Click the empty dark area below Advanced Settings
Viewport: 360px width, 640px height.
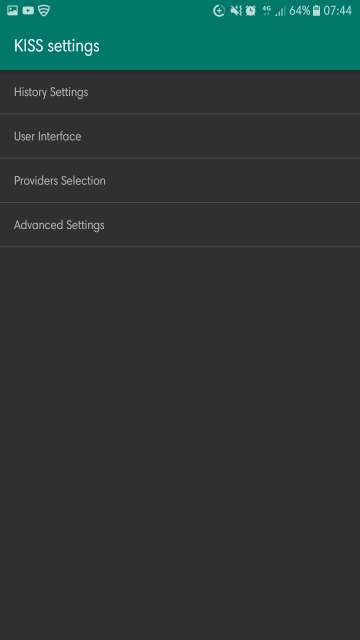[180, 443]
